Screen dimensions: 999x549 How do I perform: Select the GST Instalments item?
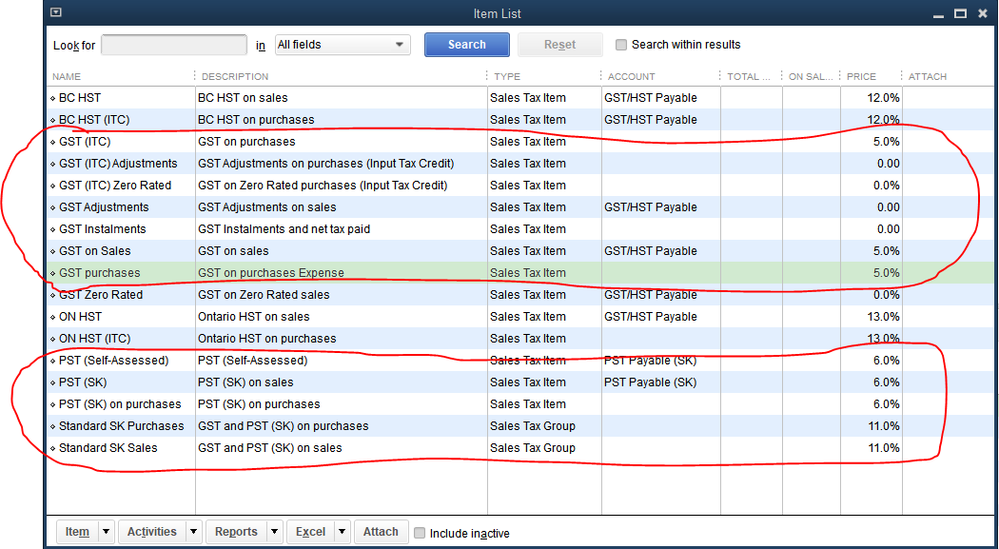(102, 229)
